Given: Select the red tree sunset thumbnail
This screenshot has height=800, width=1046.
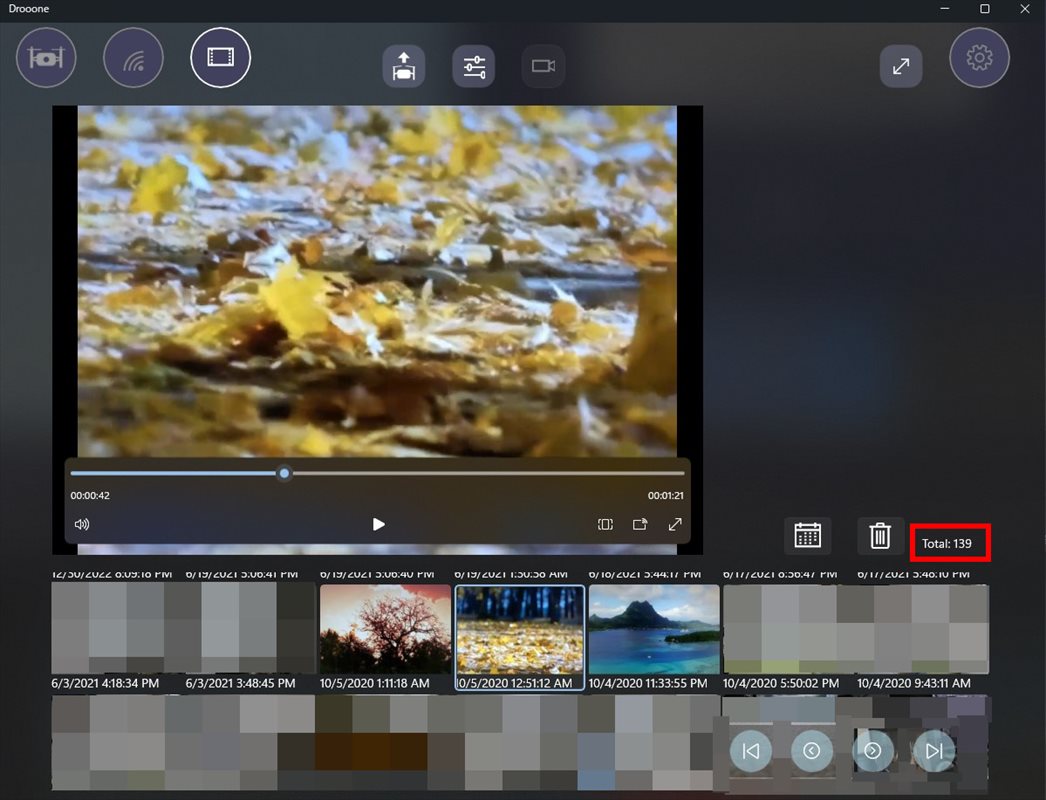Looking at the screenshot, I should 385,629.
